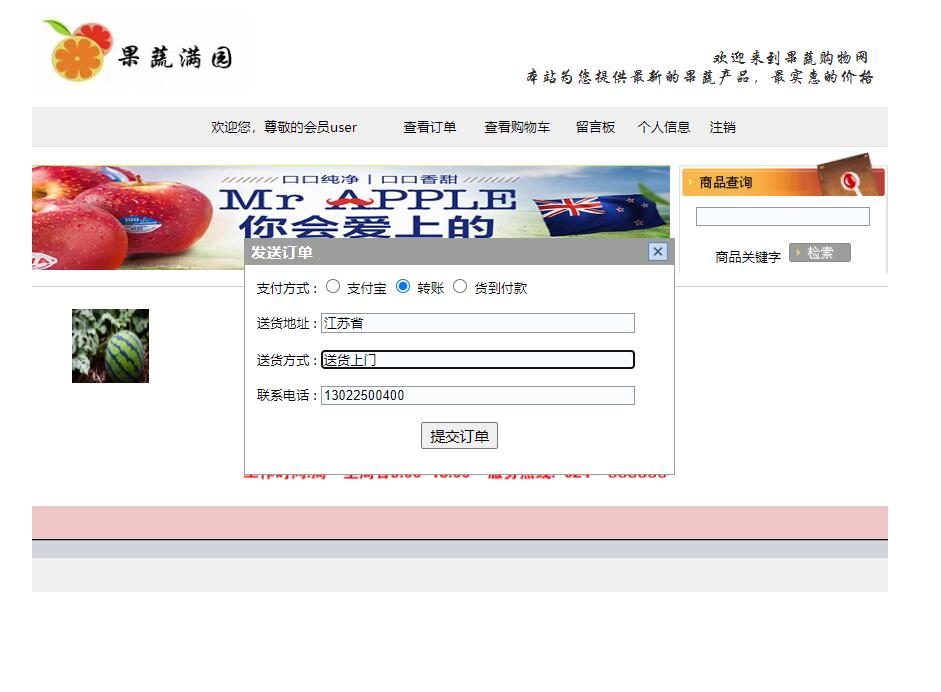Viewport: 941px width, 692px height.
Task: Click the 果蔬满园 fruit logo
Action: tap(140, 50)
